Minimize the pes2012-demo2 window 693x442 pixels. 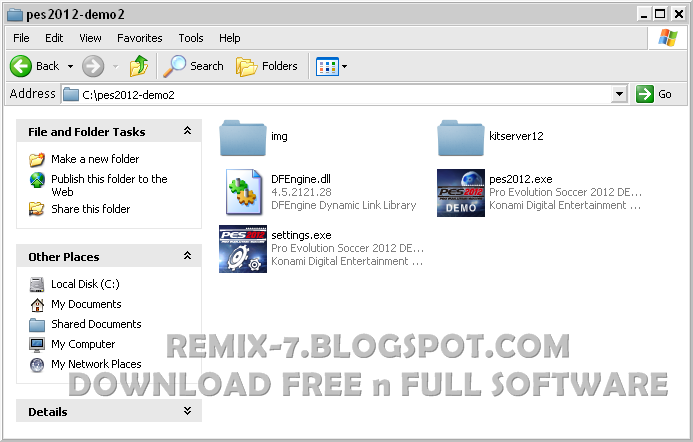tap(644, 15)
